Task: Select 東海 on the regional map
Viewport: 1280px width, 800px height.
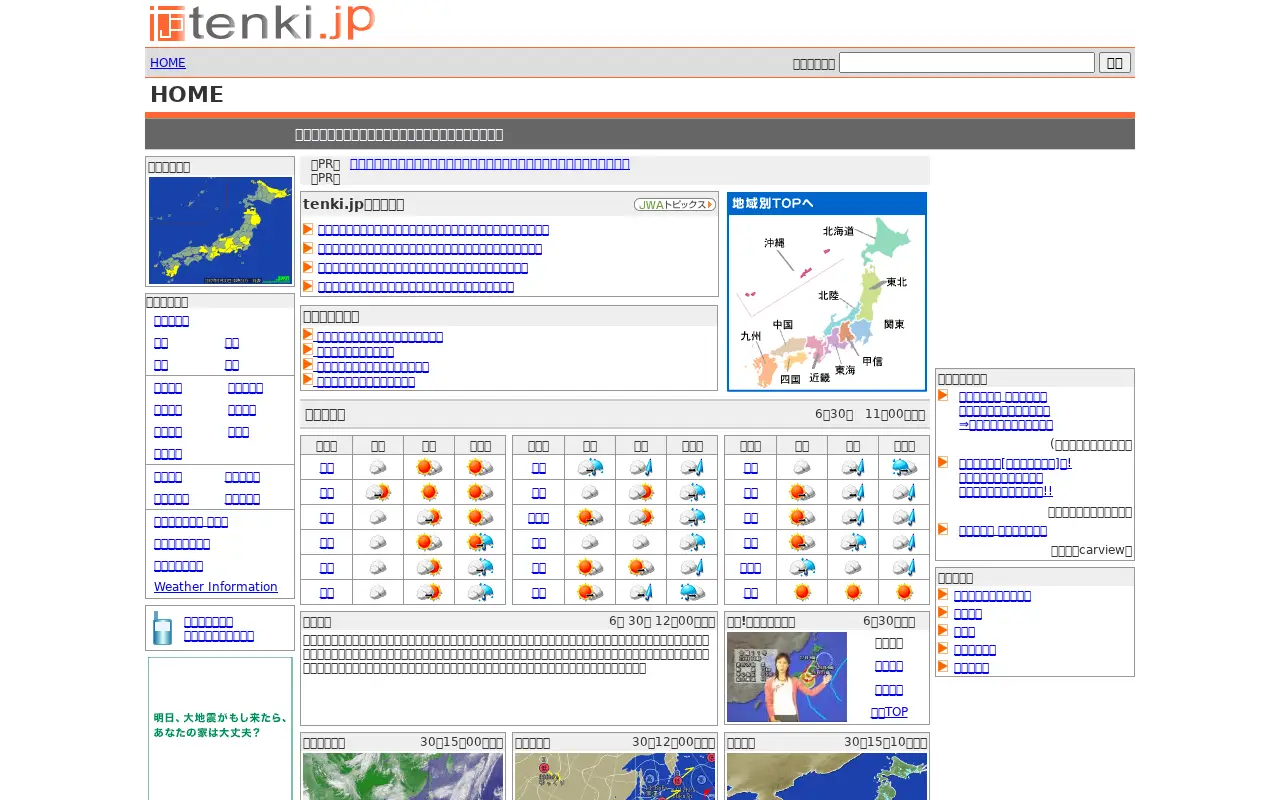Action: 845,370
